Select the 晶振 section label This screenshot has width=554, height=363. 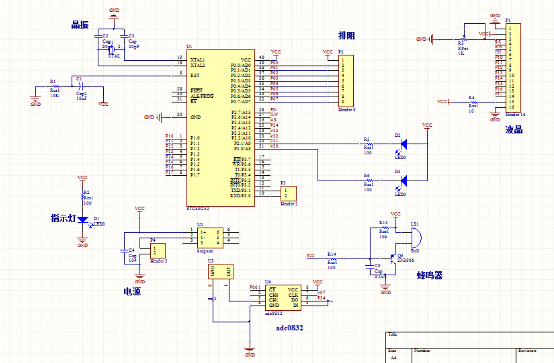[x=80, y=25]
